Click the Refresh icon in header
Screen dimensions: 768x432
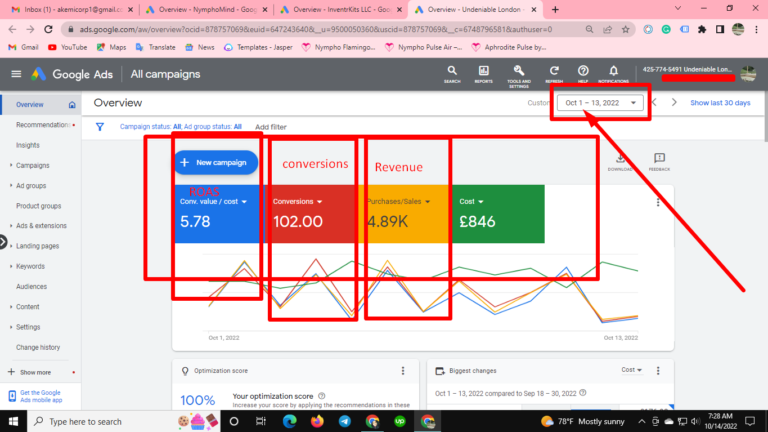553,73
